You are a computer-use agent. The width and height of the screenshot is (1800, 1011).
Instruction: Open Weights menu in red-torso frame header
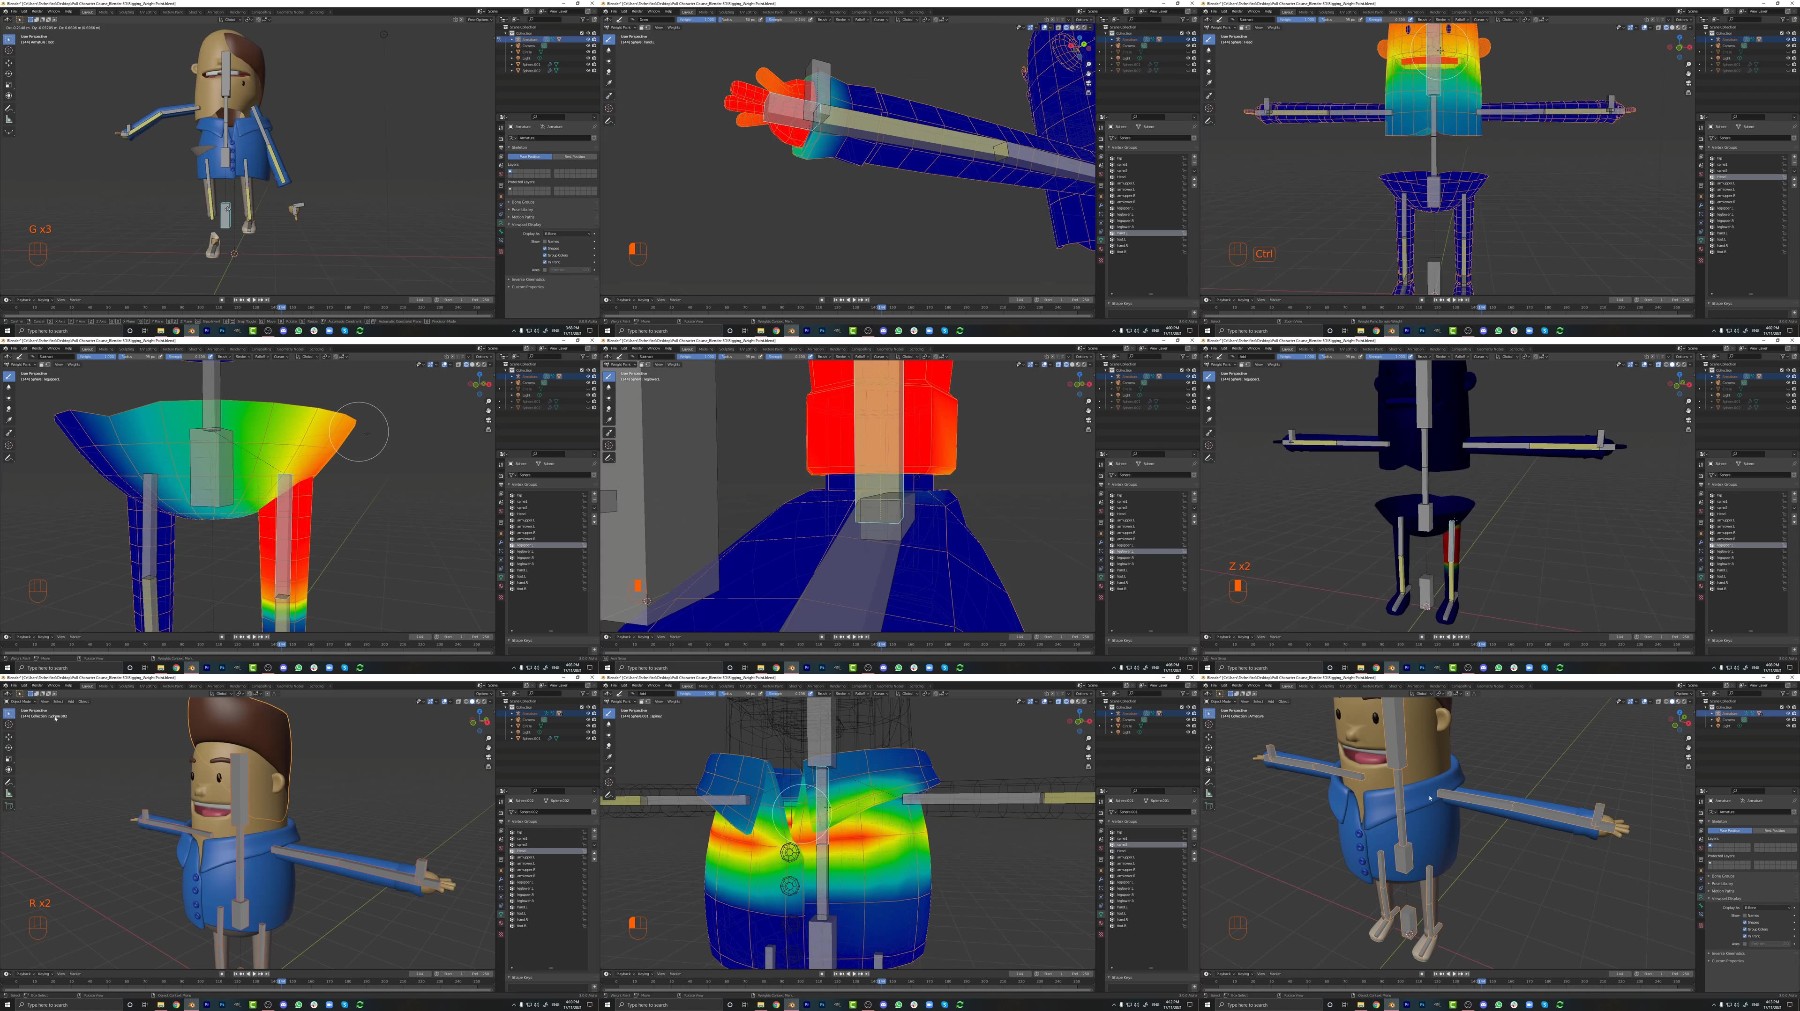673,364
